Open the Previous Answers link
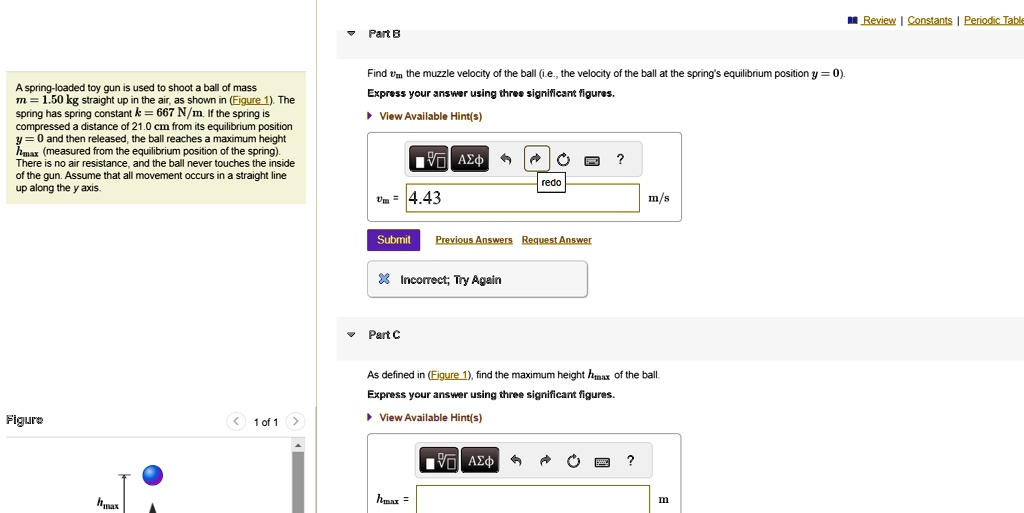Image resolution: width=1024 pixels, height=513 pixels. [474, 240]
